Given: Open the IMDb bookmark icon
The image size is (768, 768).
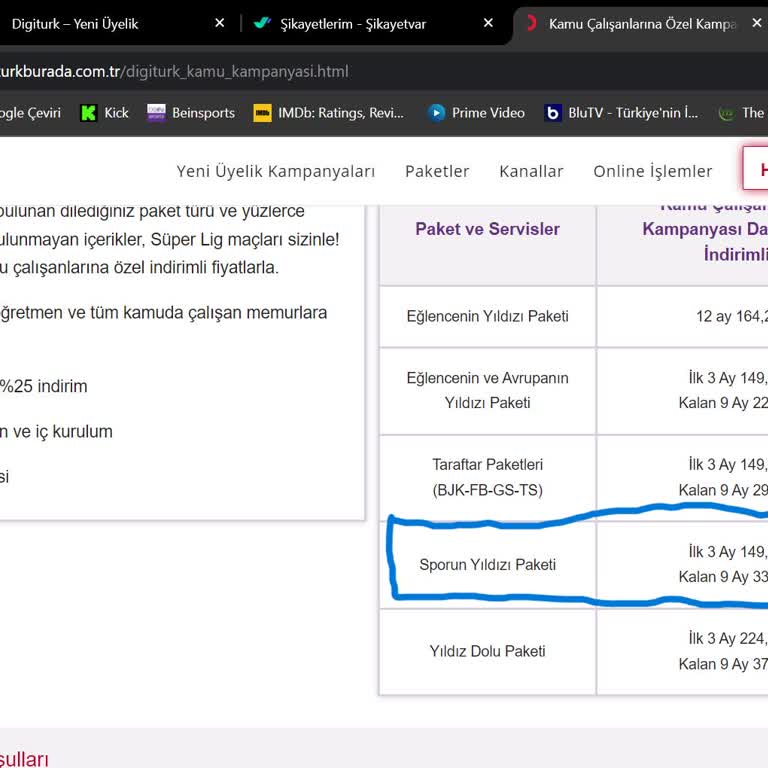Looking at the screenshot, I should [x=263, y=113].
